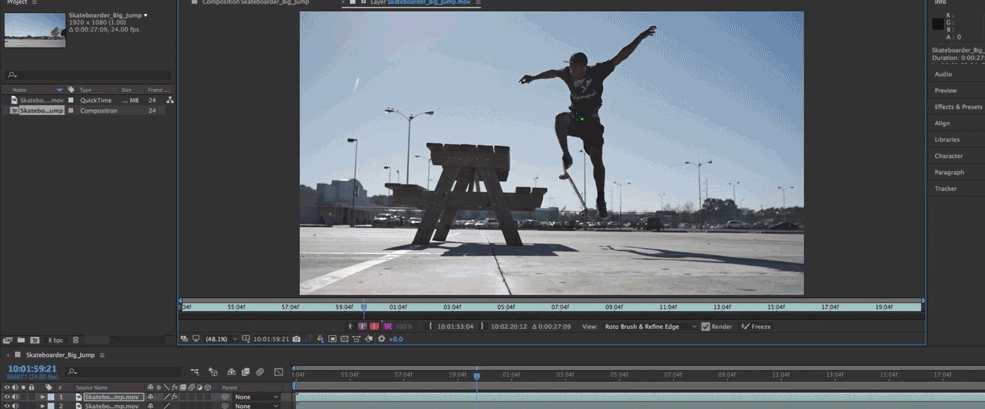This screenshot has width=985, height=409.
Task: Click 8 bpc color depth button
Action: 55,340
